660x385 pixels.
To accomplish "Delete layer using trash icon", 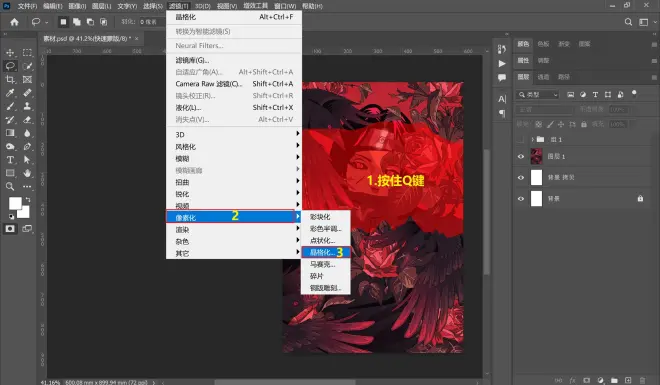I will pos(642,380).
